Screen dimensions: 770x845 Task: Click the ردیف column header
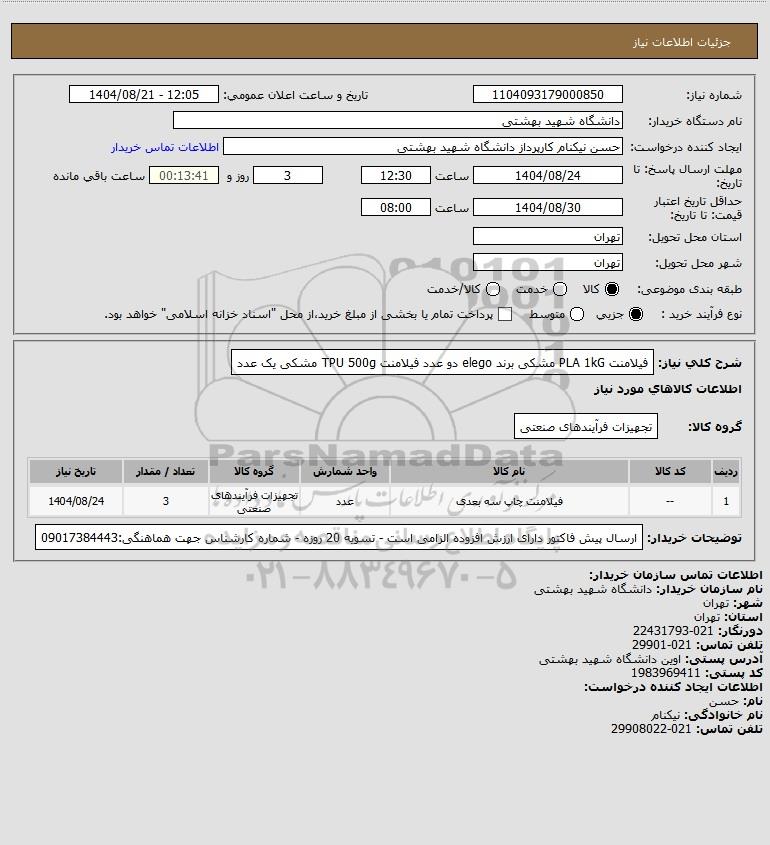(726, 471)
